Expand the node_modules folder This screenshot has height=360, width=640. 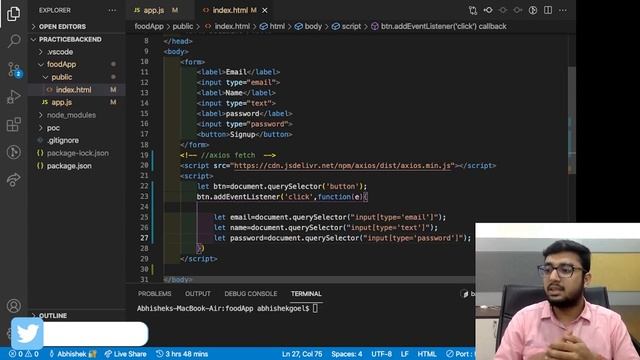(71, 115)
